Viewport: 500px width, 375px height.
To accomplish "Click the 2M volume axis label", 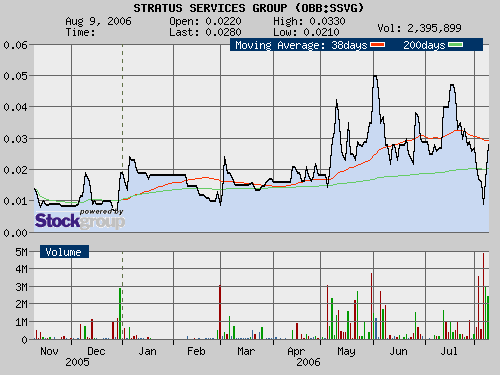I will 21,304.
